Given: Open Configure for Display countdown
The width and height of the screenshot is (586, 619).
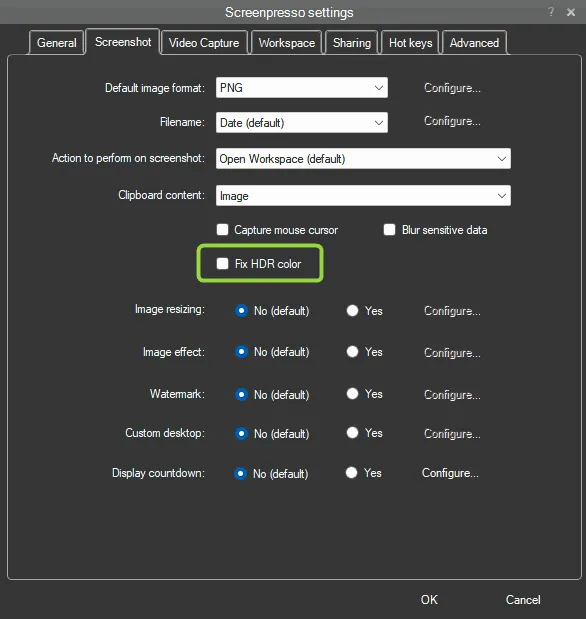Looking at the screenshot, I should click(450, 473).
